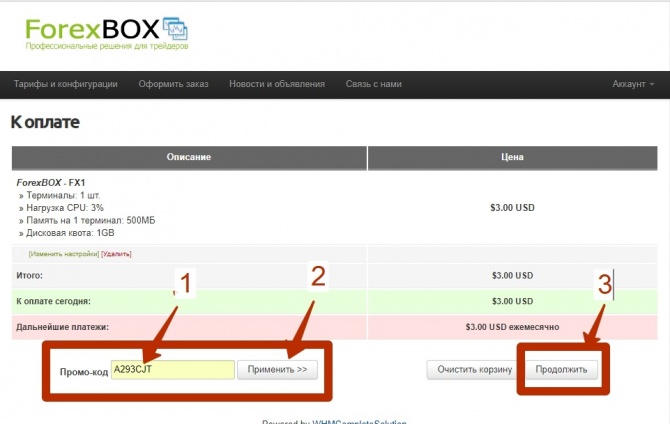The image size is (670, 424).
Task: Open Связь с нами page
Action: (373, 84)
